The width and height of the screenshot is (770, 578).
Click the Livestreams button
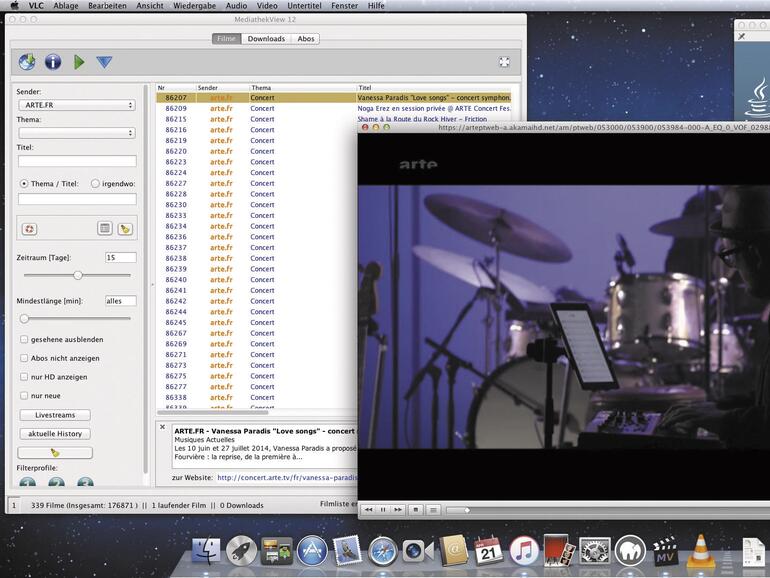[55, 415]
